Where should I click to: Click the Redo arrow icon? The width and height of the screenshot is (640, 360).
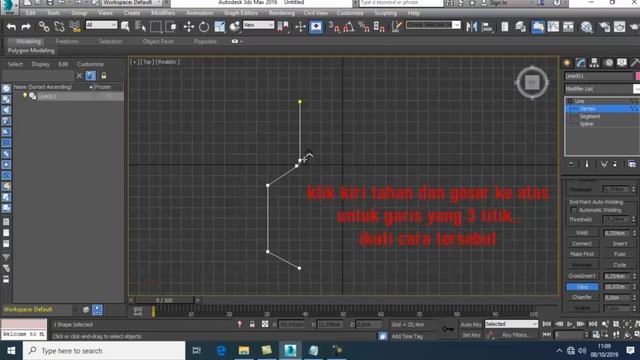click(x=26, y=27)
